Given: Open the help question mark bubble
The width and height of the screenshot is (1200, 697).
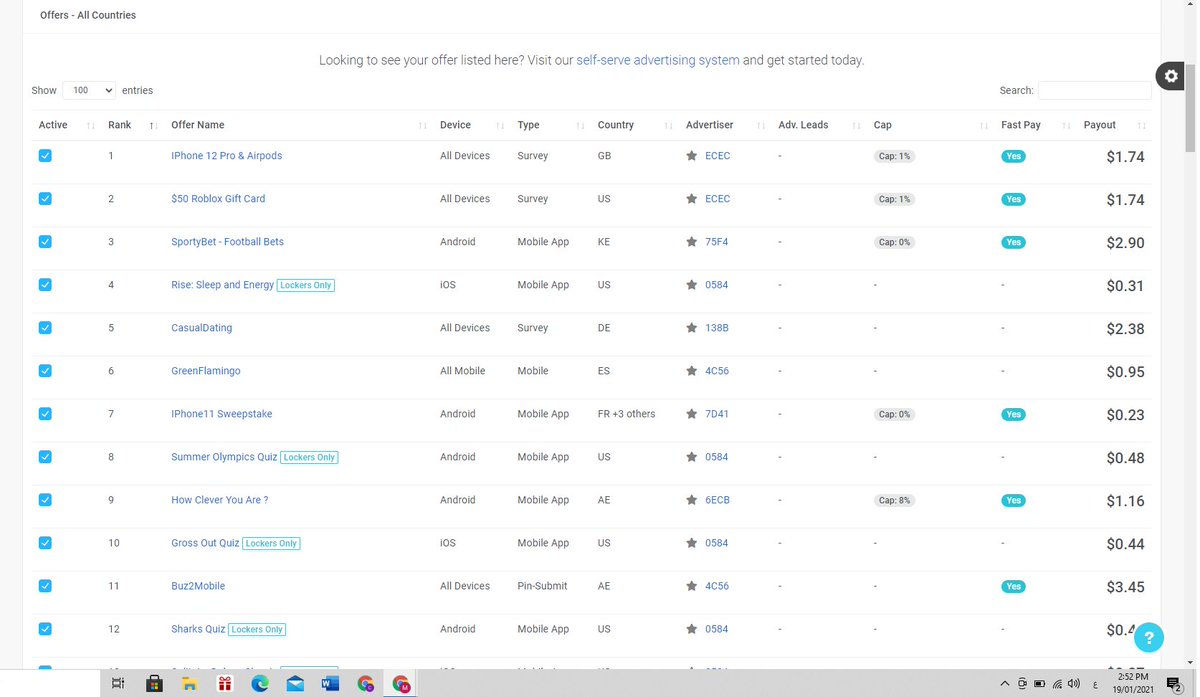Looking at the screenshot, I should [1149, 637].
